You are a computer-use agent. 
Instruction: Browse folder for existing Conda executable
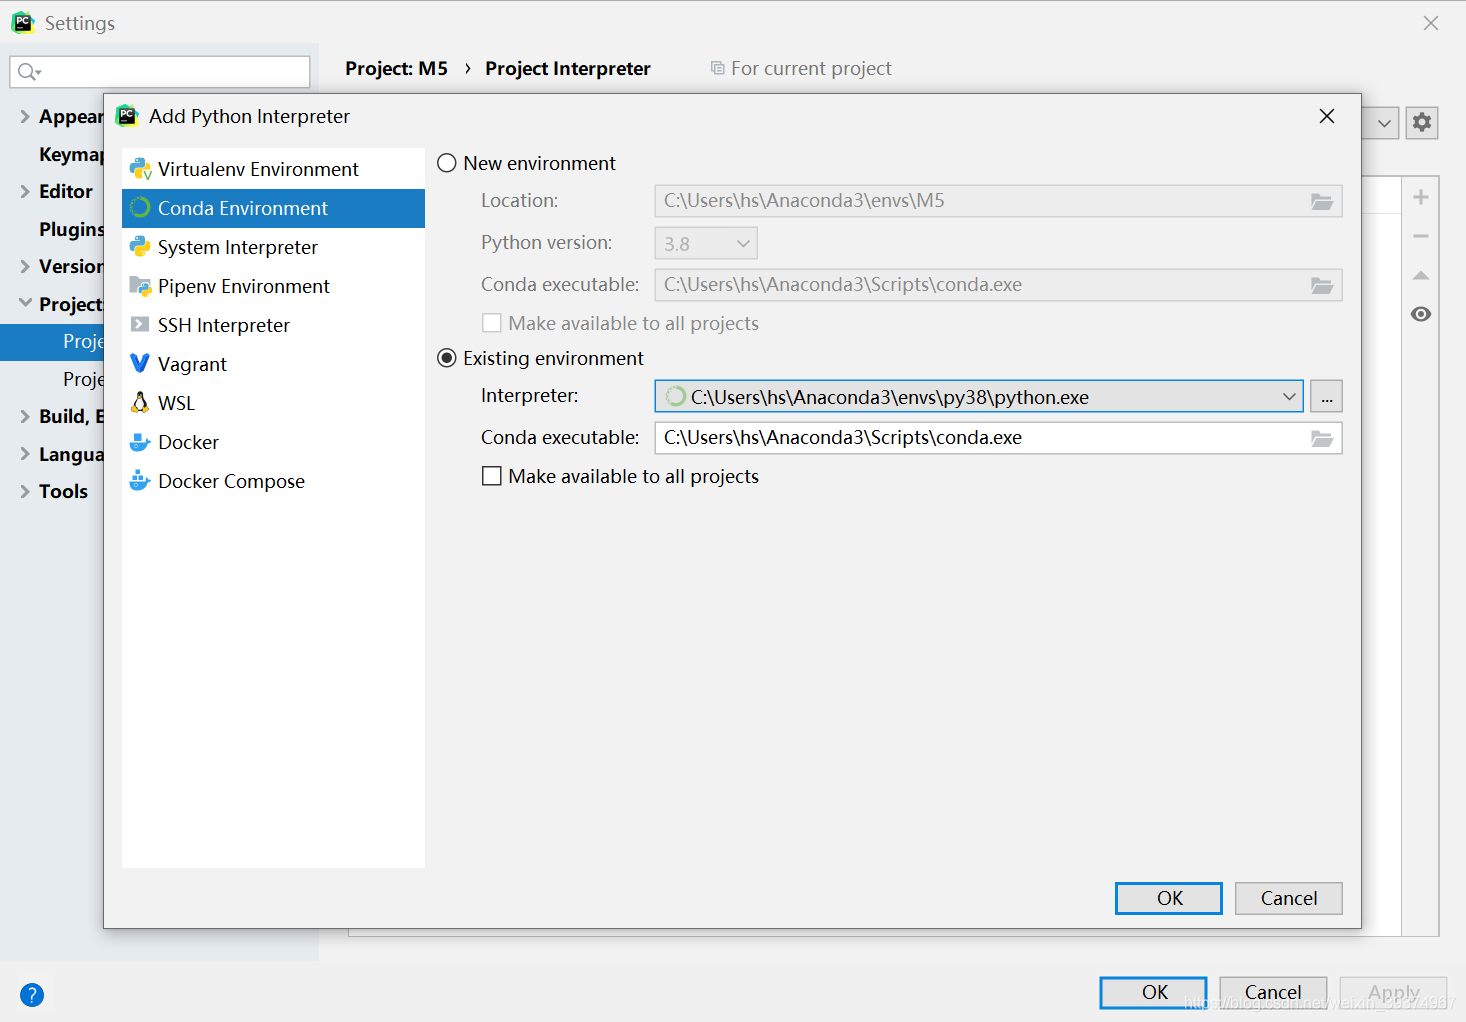(1322, 438)
